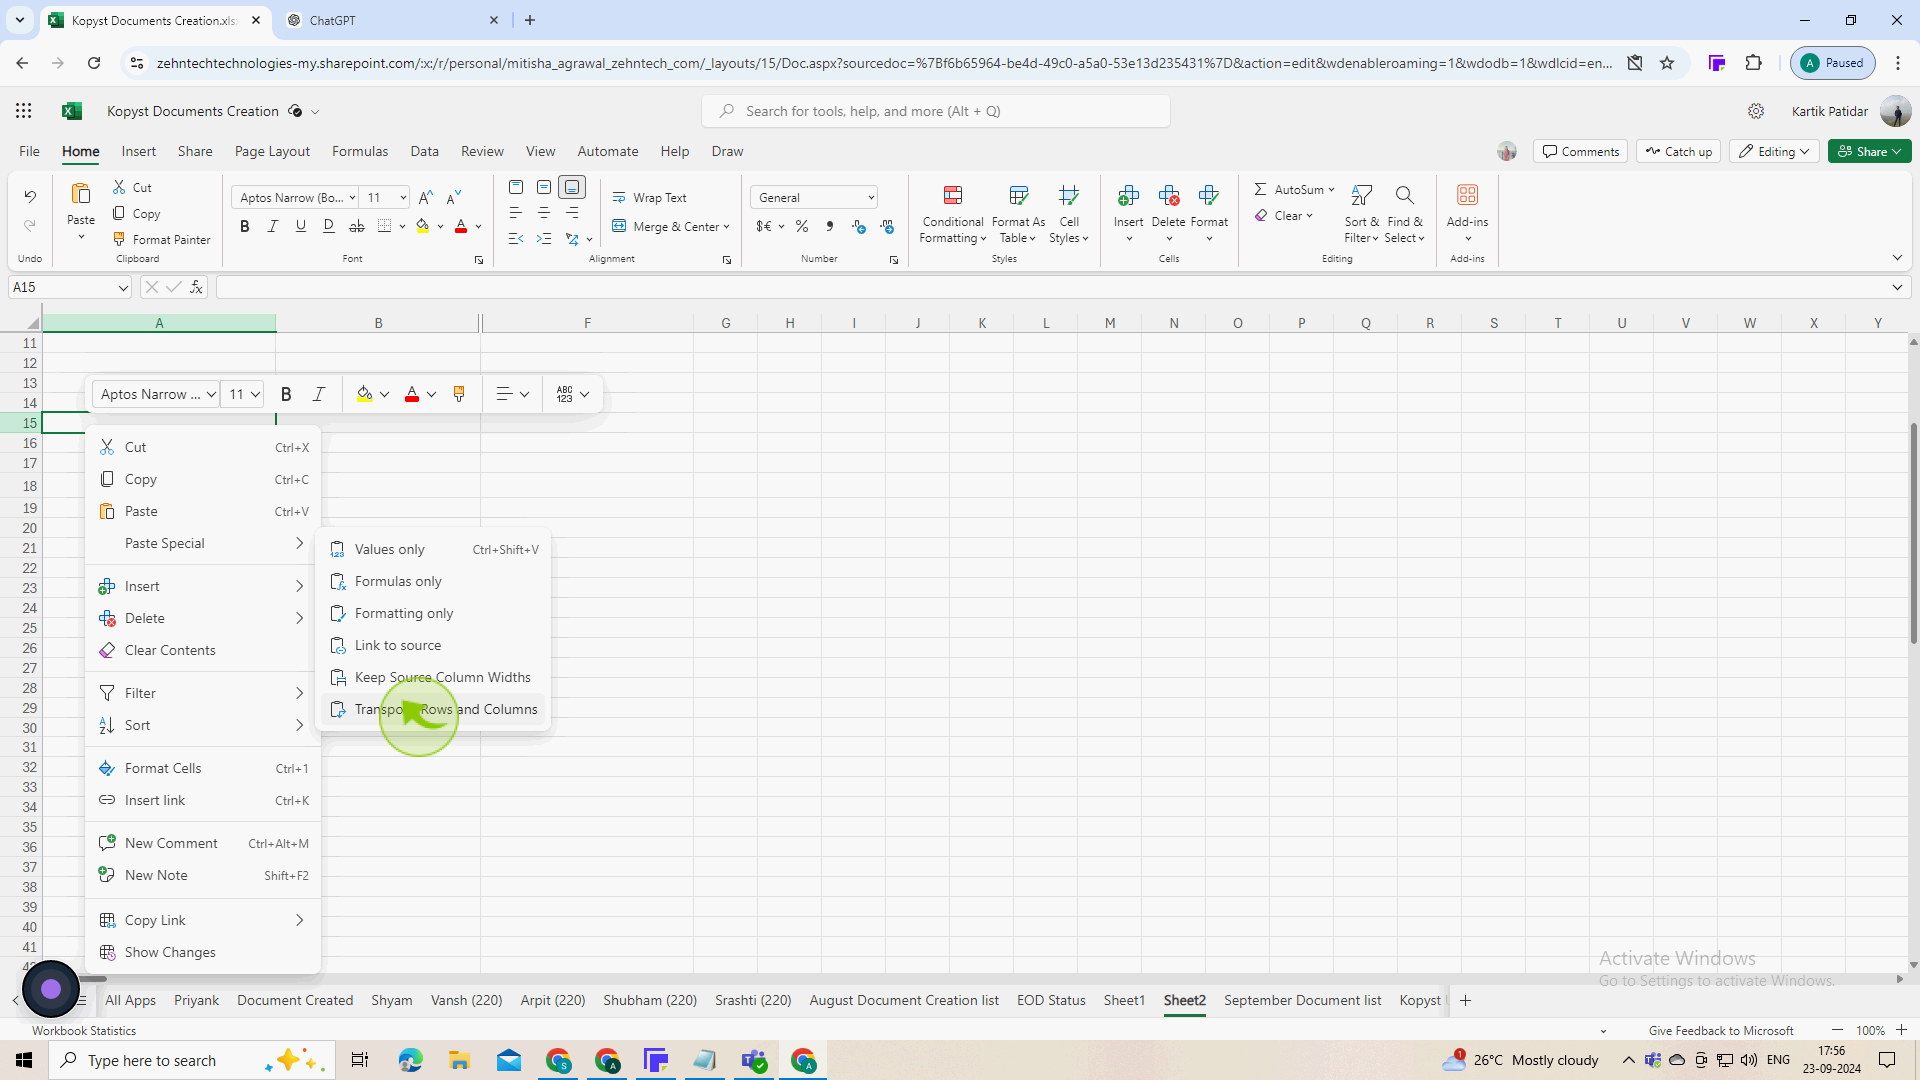Click the format painter brush in mini toolbar
The image size is (1920, 1080).
459,394
